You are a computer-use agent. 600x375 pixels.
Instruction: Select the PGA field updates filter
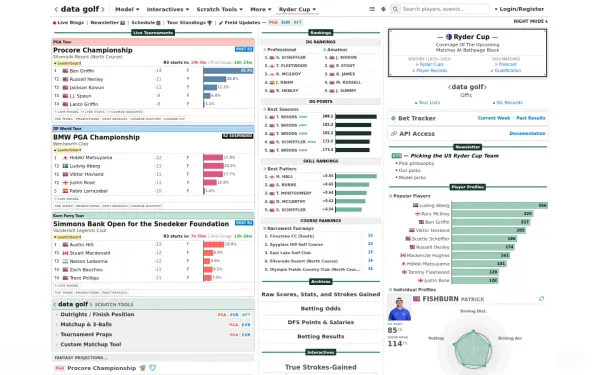(x=273, y=22)
